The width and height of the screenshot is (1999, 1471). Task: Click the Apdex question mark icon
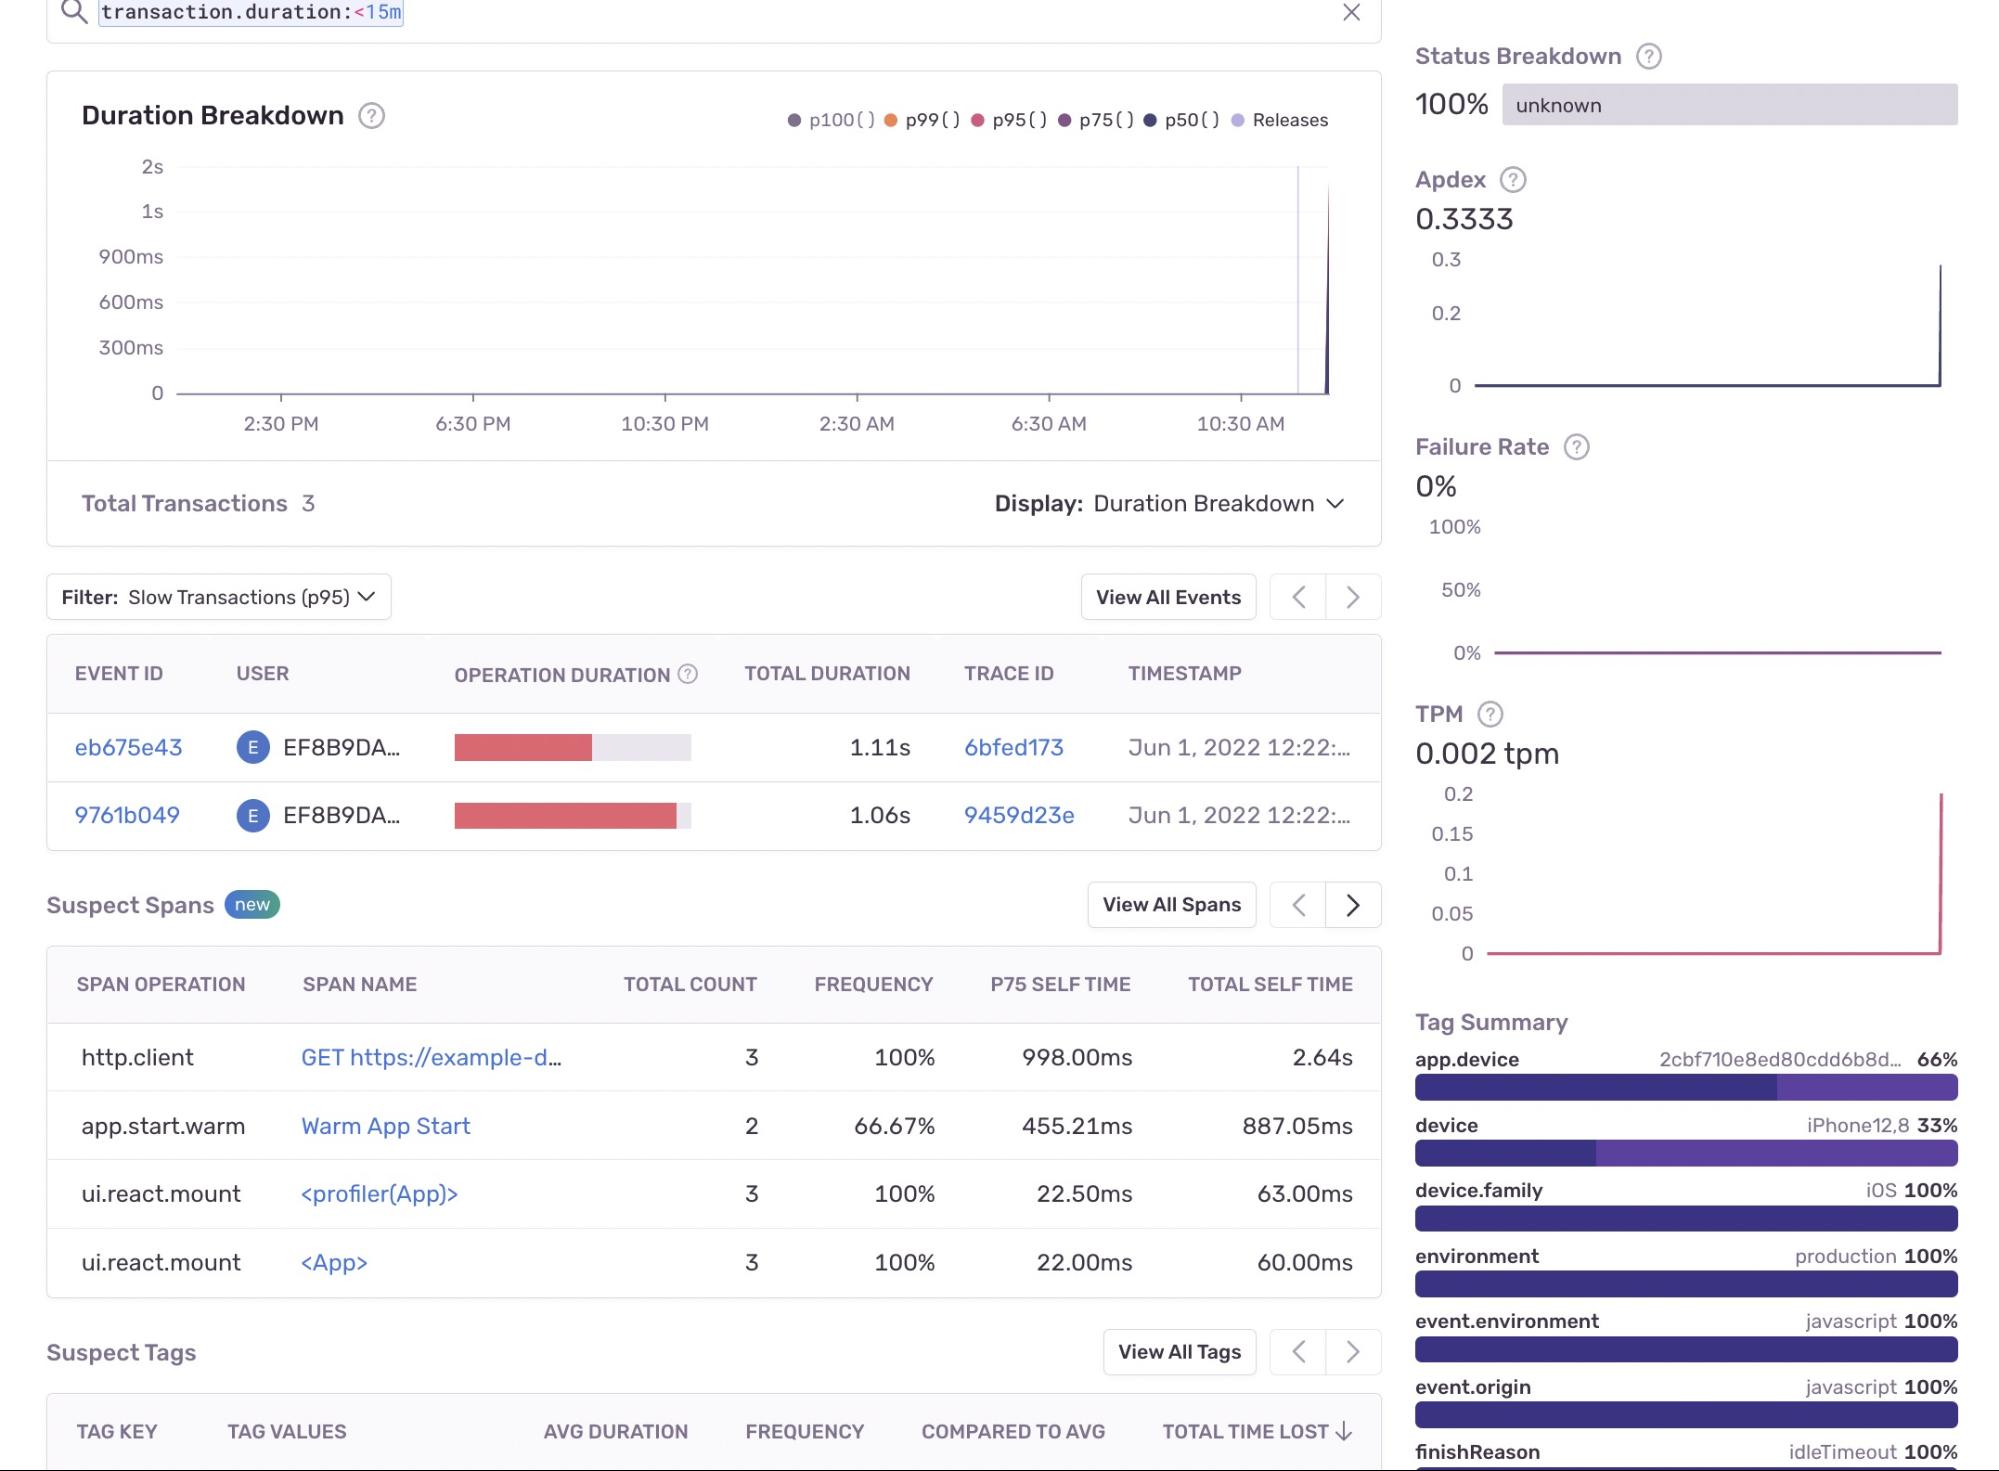1514,180
